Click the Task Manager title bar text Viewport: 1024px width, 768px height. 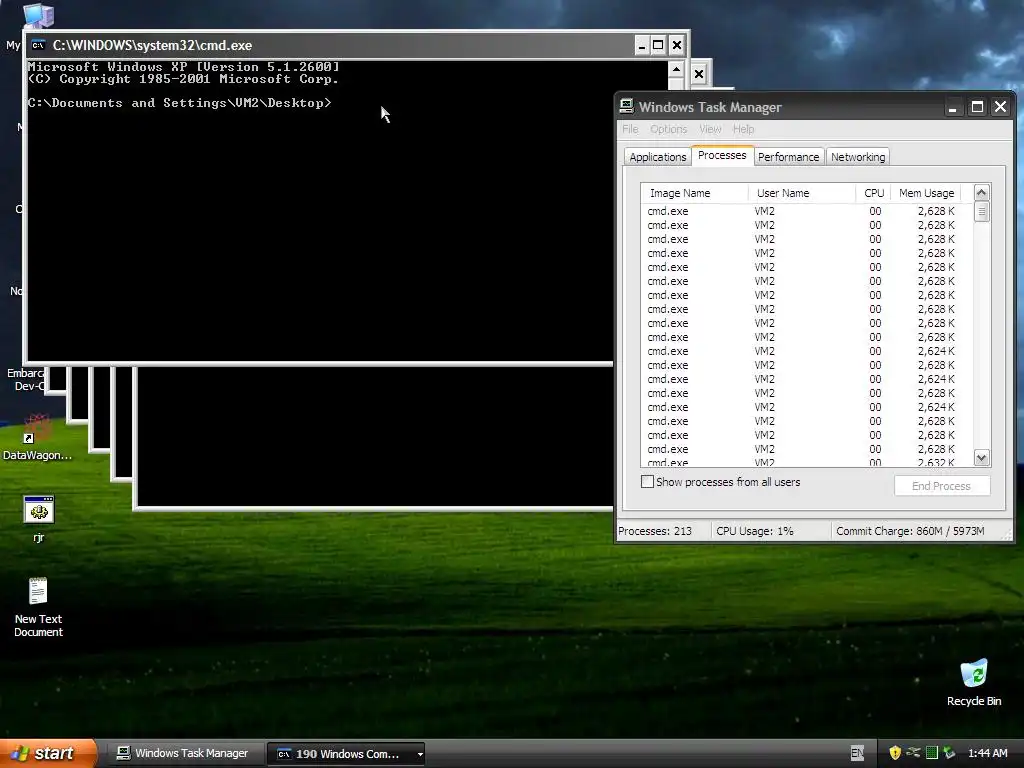[x=710, y=107]
